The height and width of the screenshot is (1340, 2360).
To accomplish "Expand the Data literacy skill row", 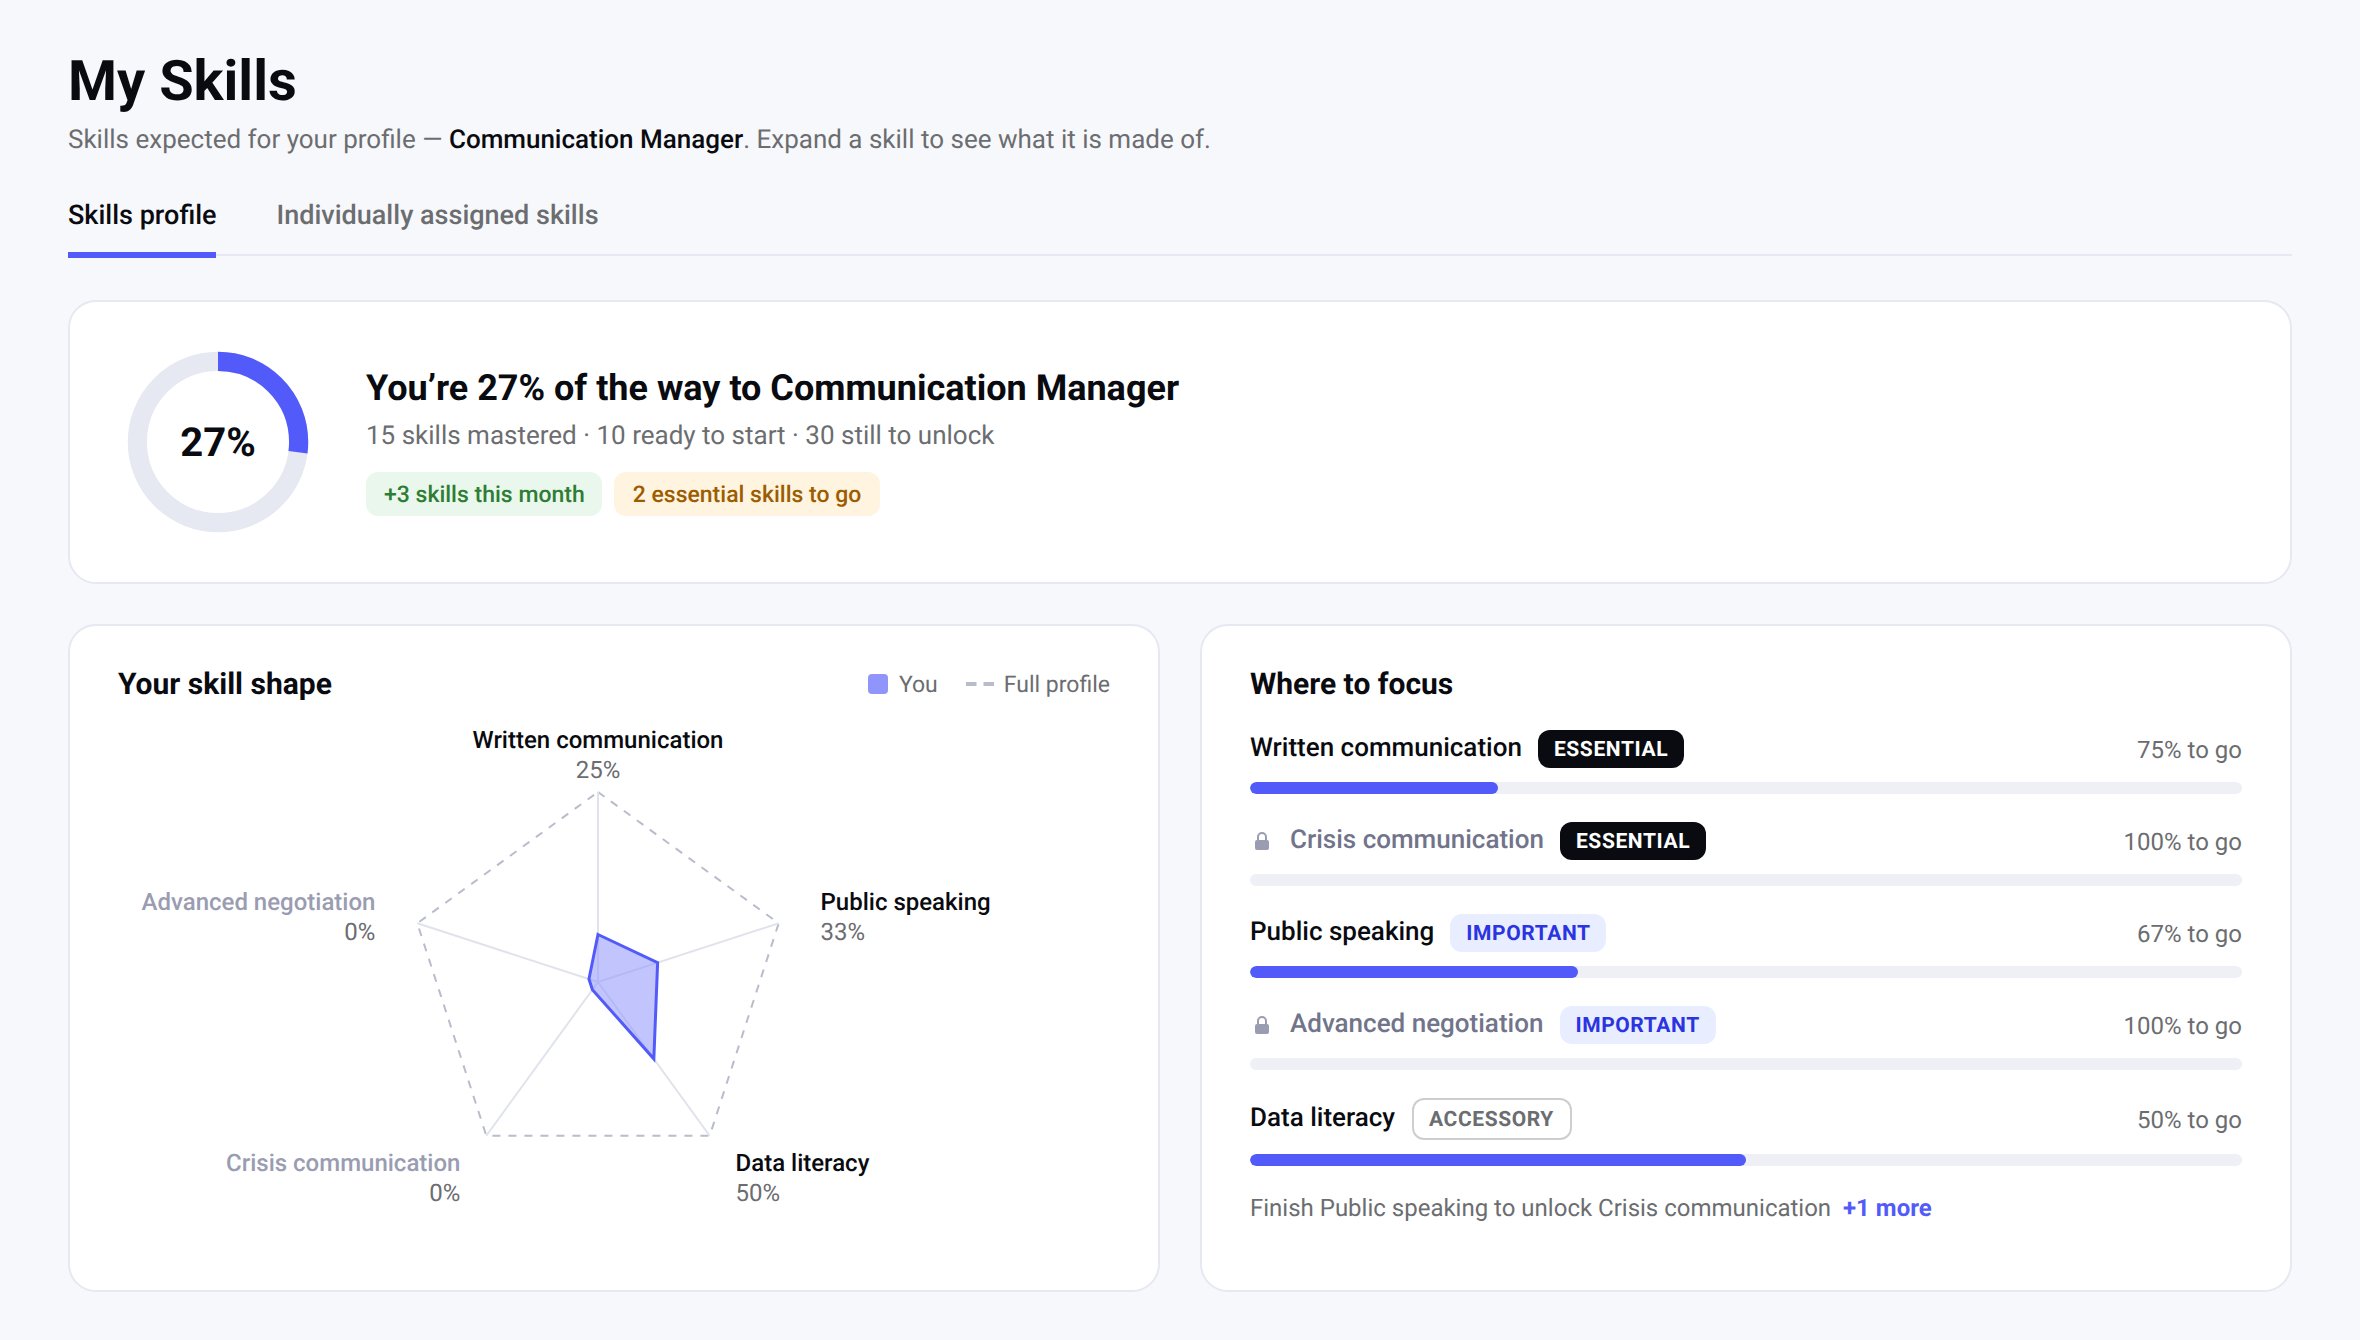I will coord(1745,1132).
